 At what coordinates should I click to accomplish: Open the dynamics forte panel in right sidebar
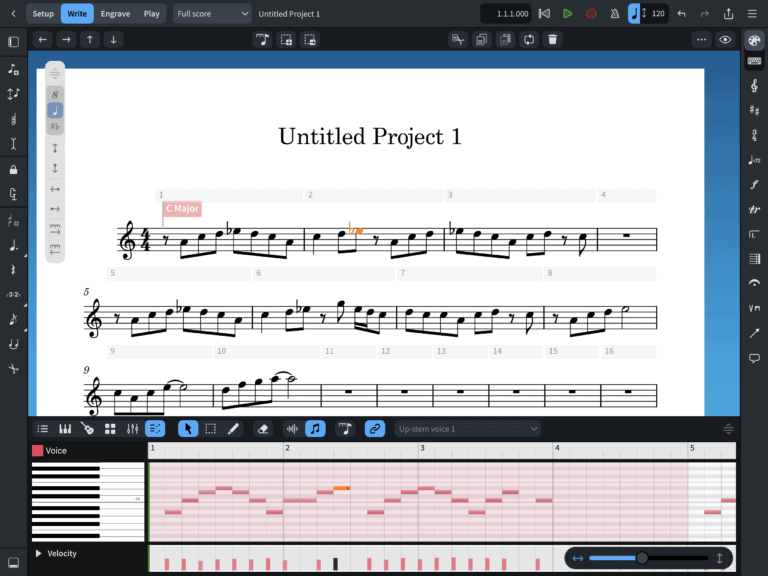[x=754, y=185]
